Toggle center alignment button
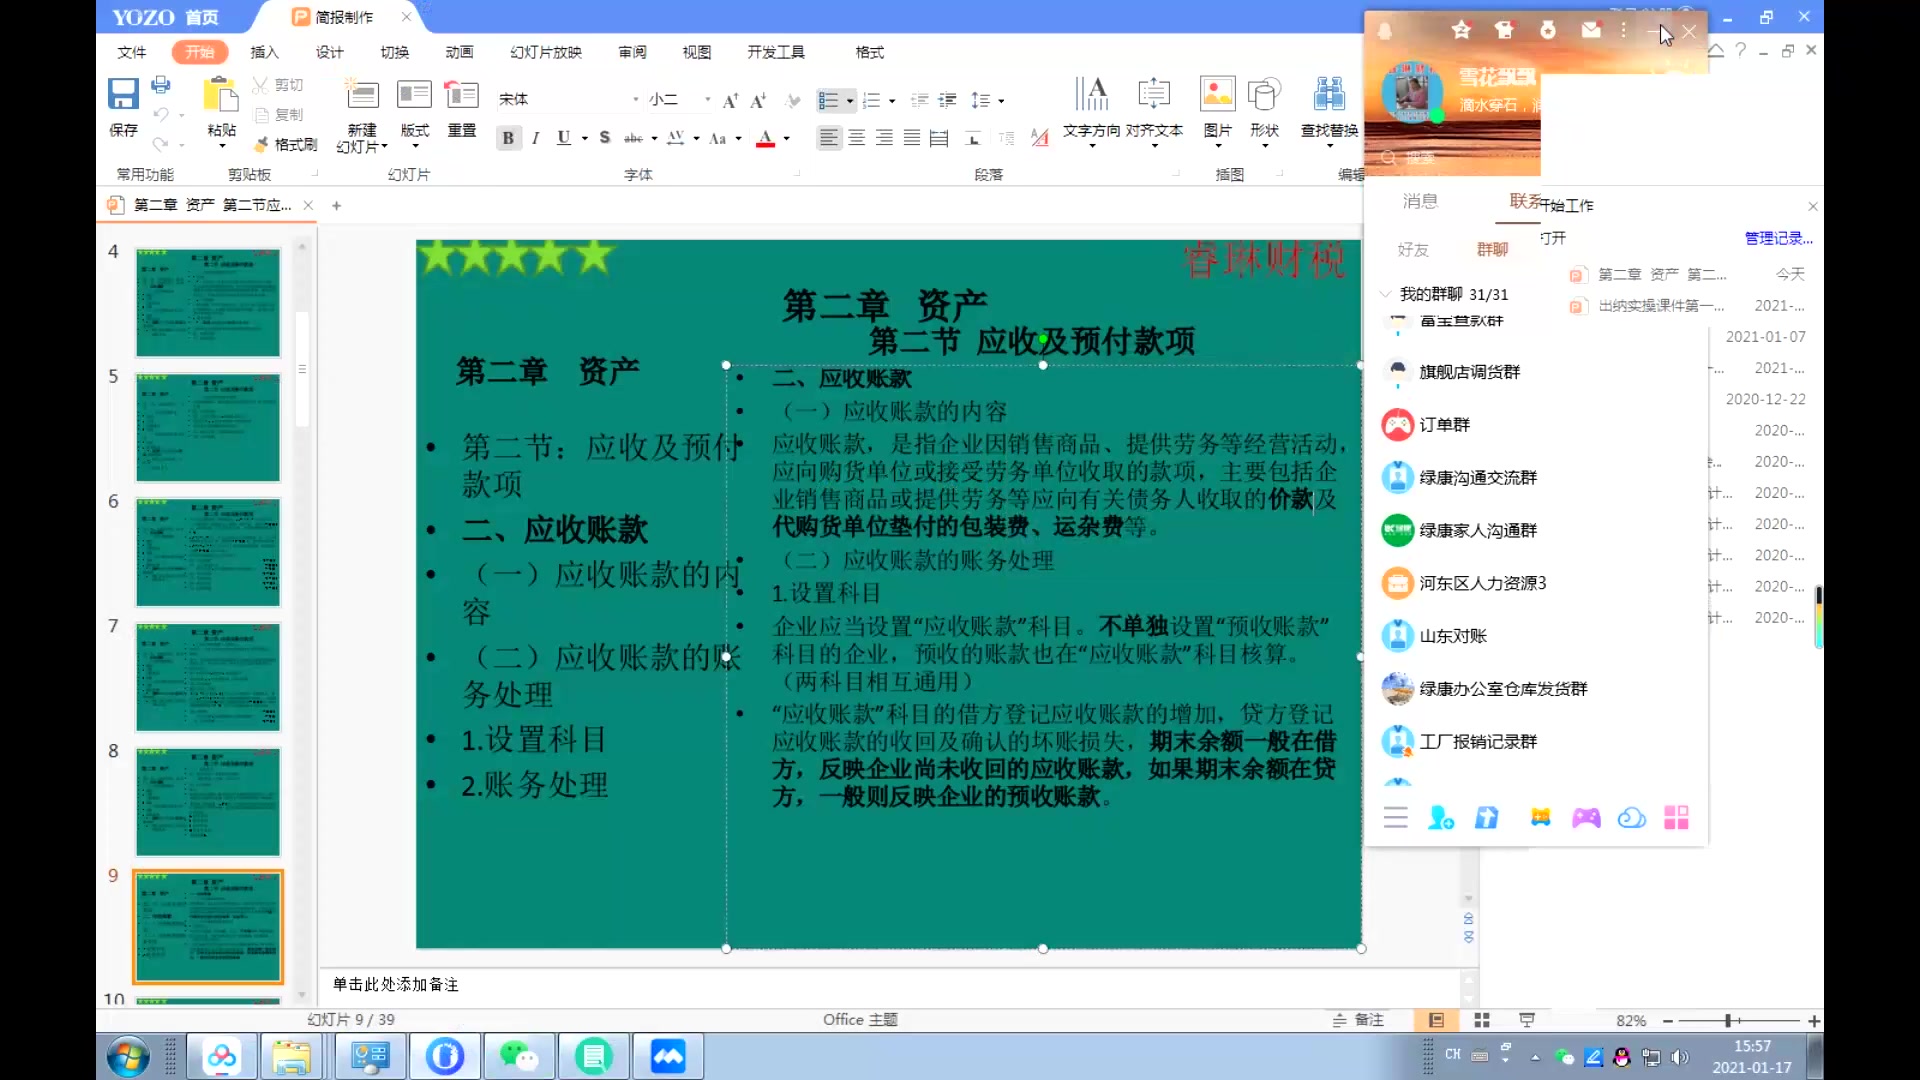 [857, 138]
